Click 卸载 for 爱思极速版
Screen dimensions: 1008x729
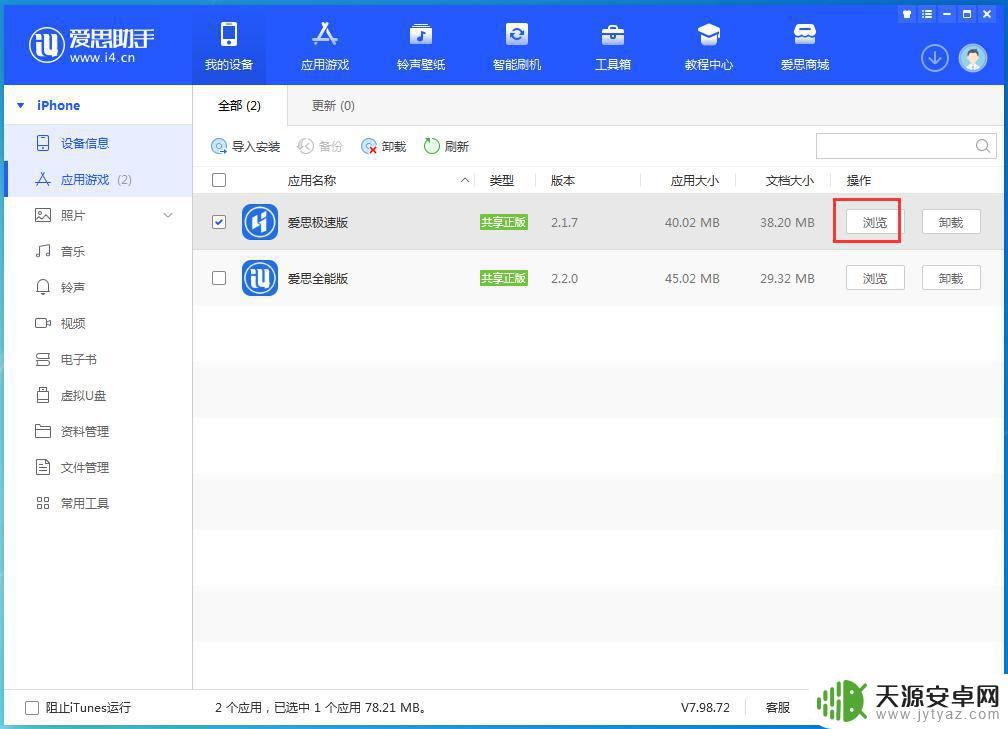click(x=951, y=222)
